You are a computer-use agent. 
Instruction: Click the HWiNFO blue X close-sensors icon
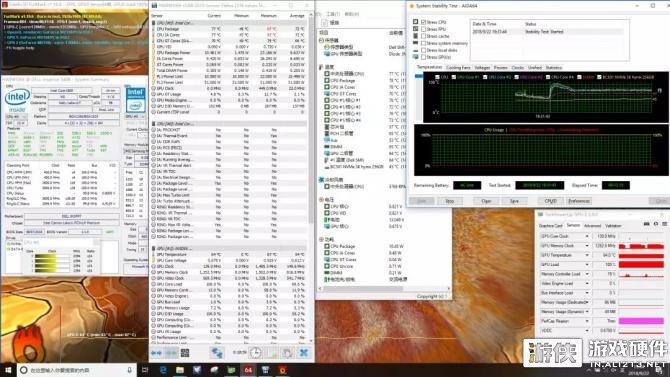click(x=303, y=353)
